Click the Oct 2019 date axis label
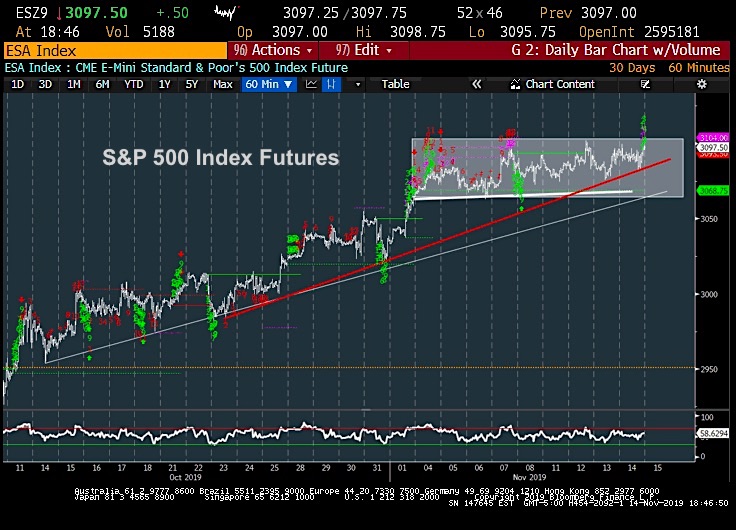 [185, 477]
